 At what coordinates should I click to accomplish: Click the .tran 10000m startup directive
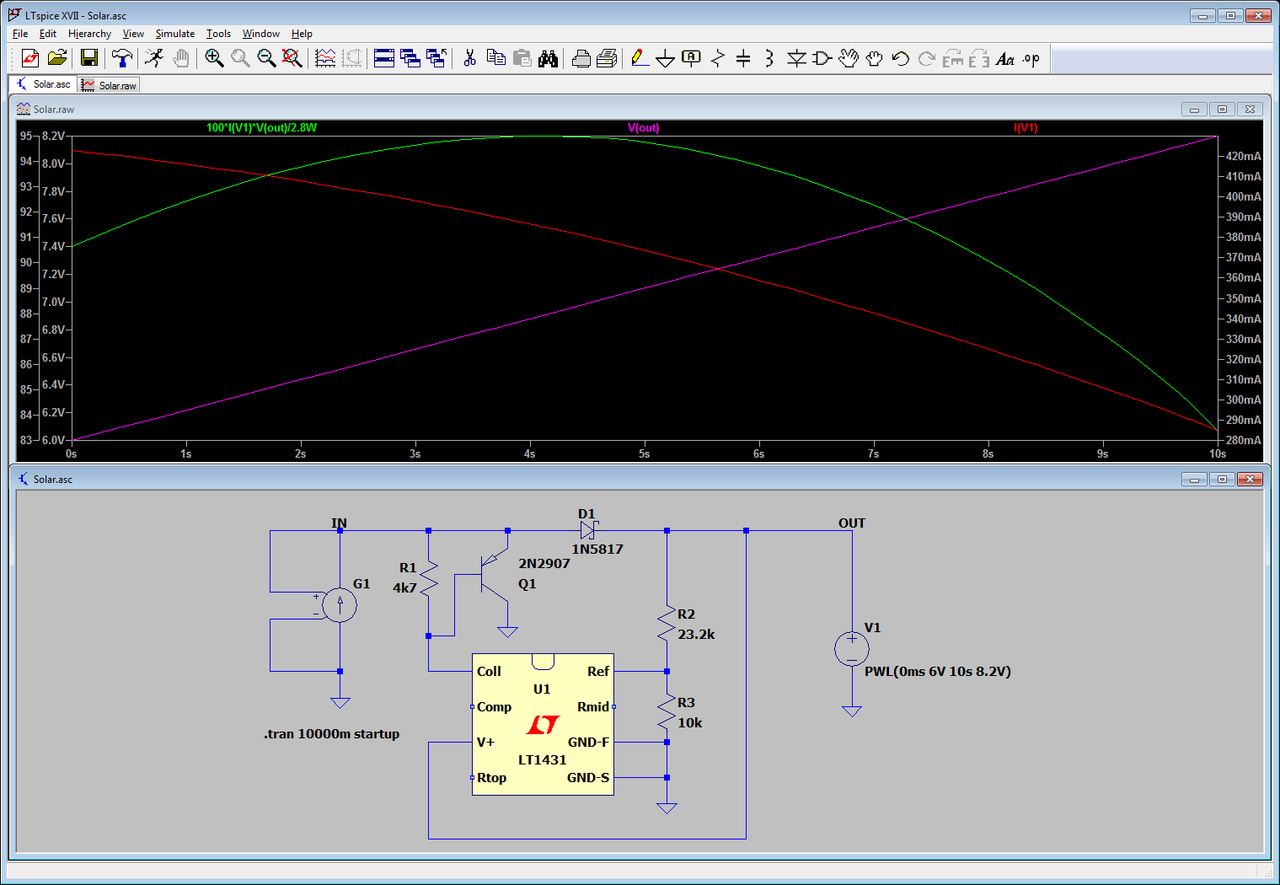pyautogui.click(x=332, y=734)
